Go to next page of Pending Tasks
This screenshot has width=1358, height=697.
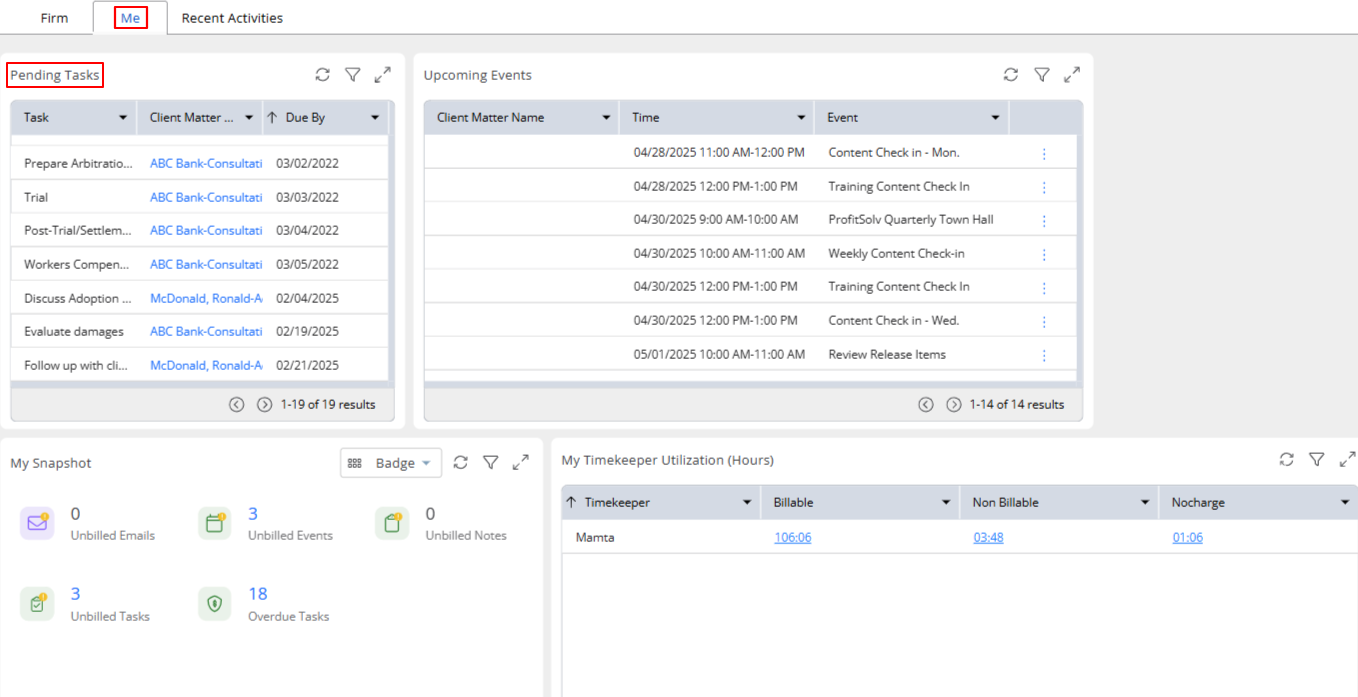(x=265, y=405)
